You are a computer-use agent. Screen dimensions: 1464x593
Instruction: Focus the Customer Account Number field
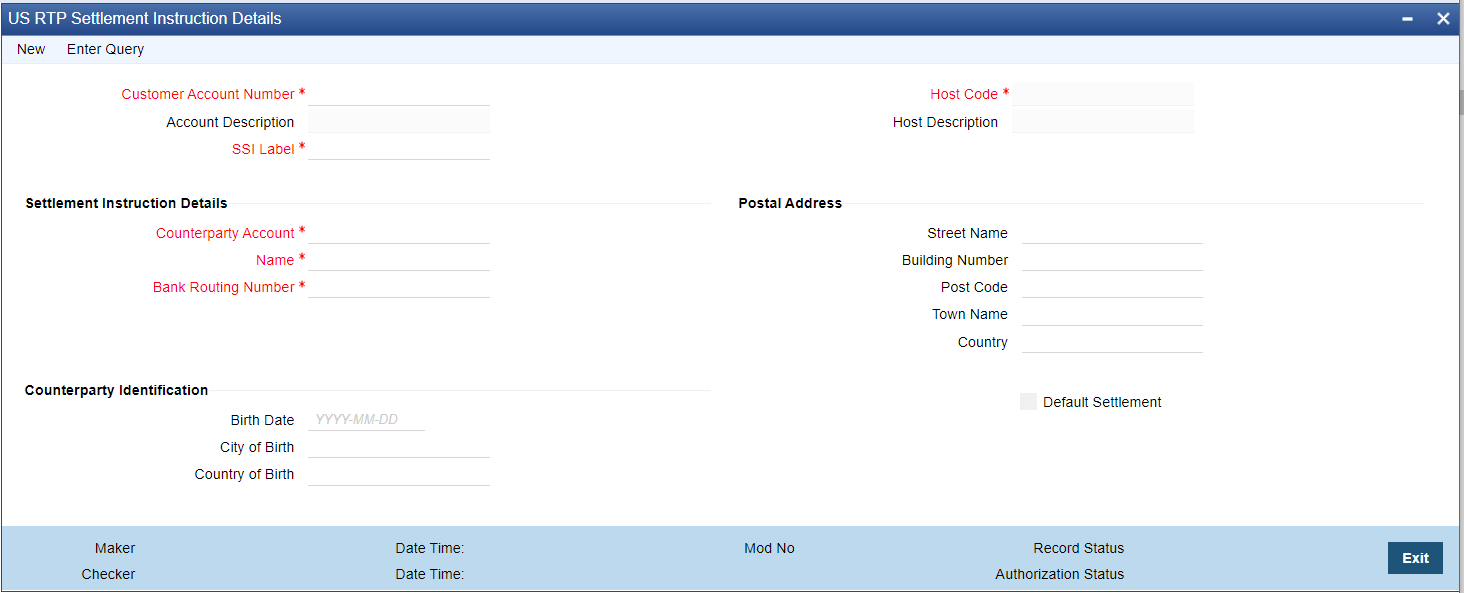(x=399, y=94)
